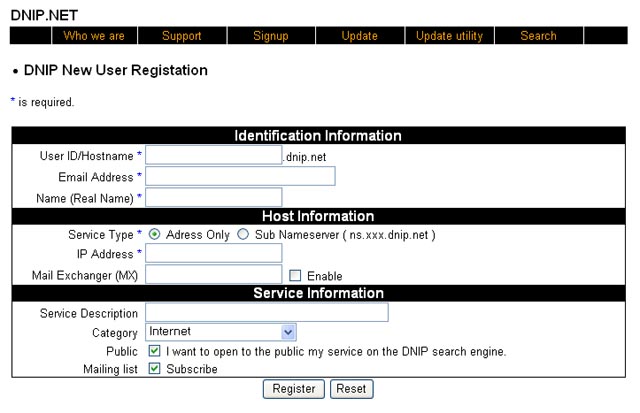Go to the Support page
The height and width of the screenshot is (413, 640).
point(182,36)
